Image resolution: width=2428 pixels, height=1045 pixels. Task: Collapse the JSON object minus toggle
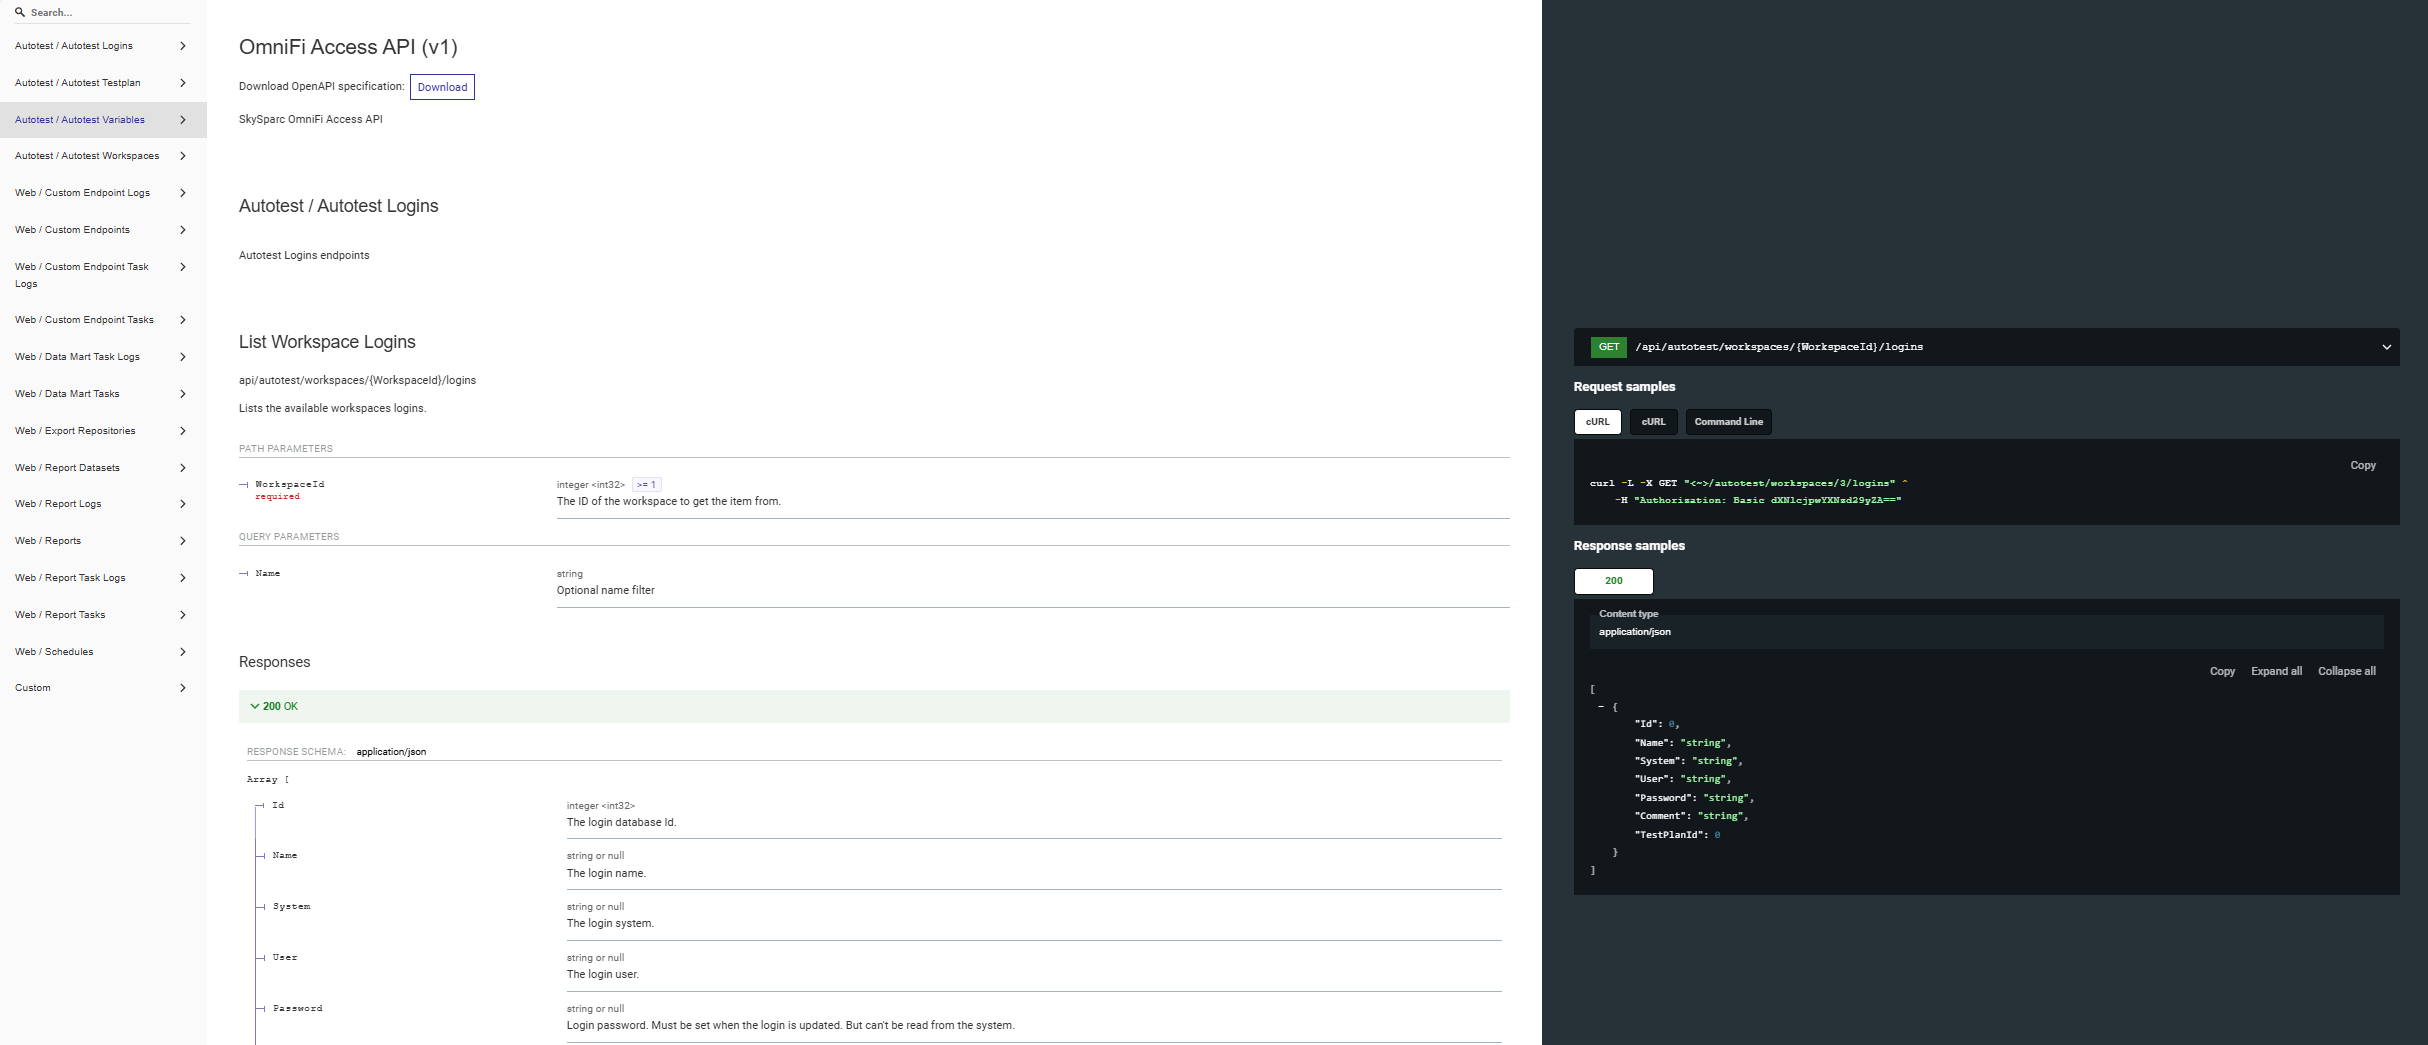click(x=1601, y=707)
